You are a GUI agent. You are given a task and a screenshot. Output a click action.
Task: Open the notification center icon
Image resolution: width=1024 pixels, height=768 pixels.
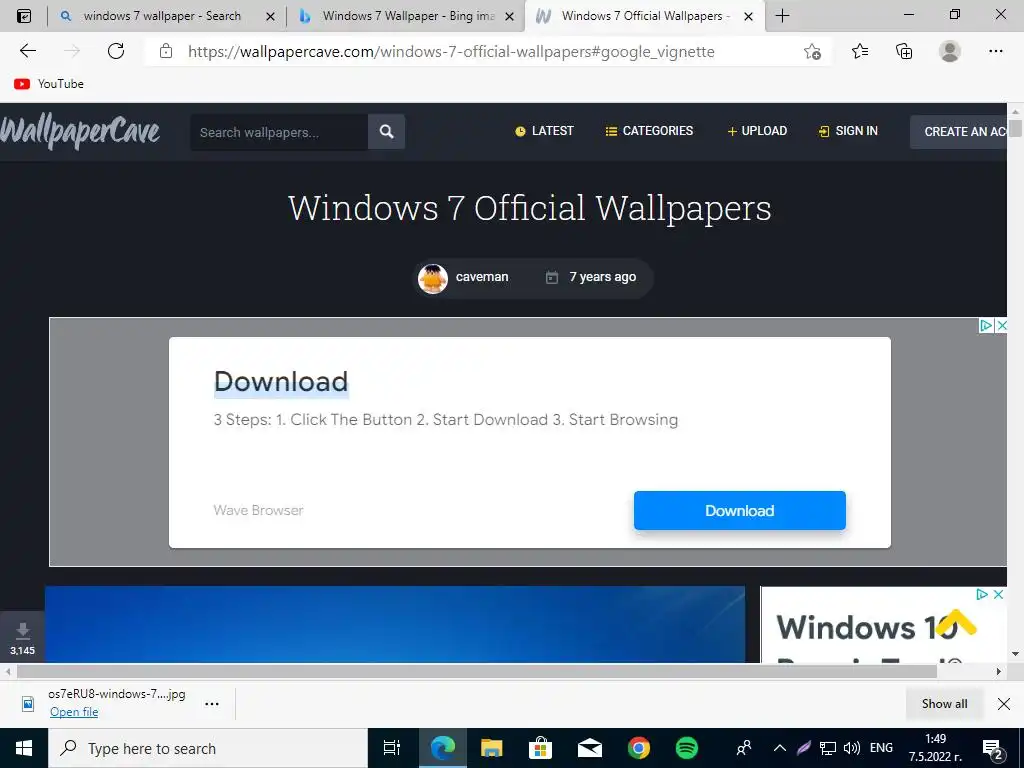pos(993,749)
